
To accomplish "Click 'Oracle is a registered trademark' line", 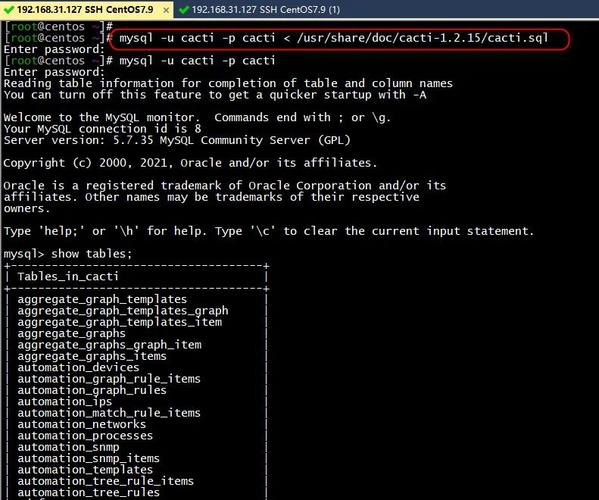I will coord(225,186).
